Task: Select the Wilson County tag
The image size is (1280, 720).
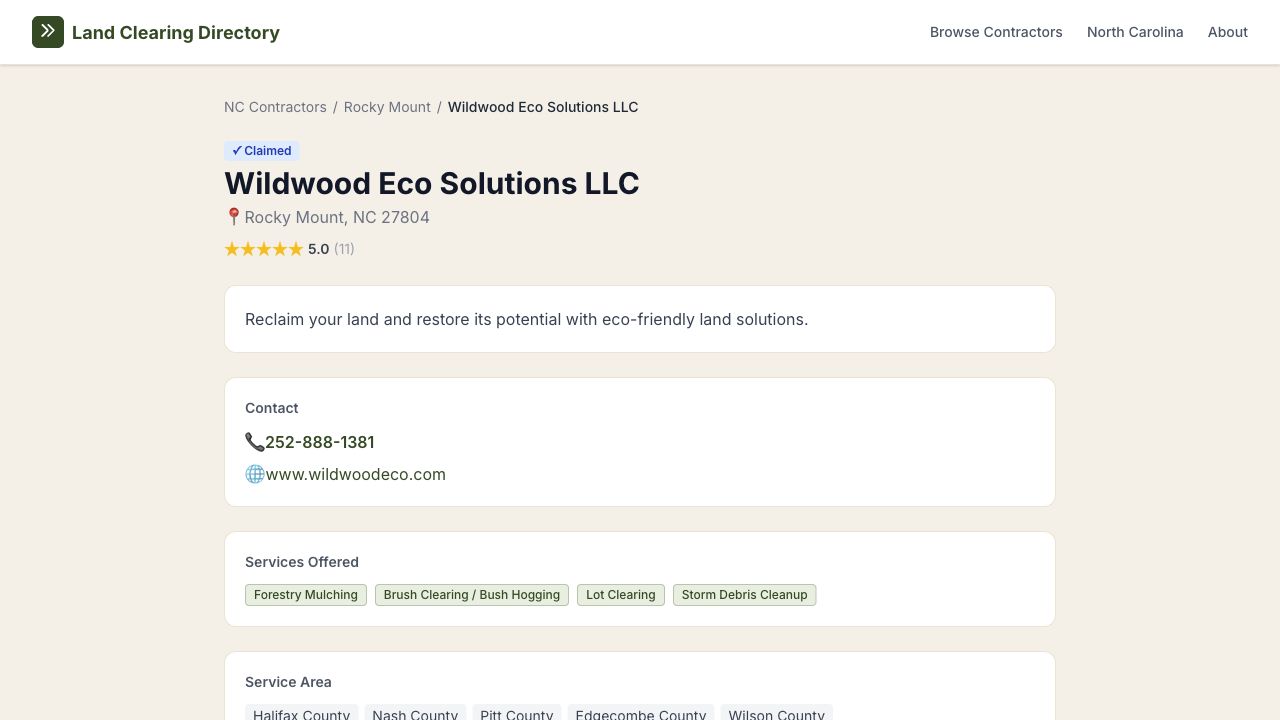Action: coord(777,713)
